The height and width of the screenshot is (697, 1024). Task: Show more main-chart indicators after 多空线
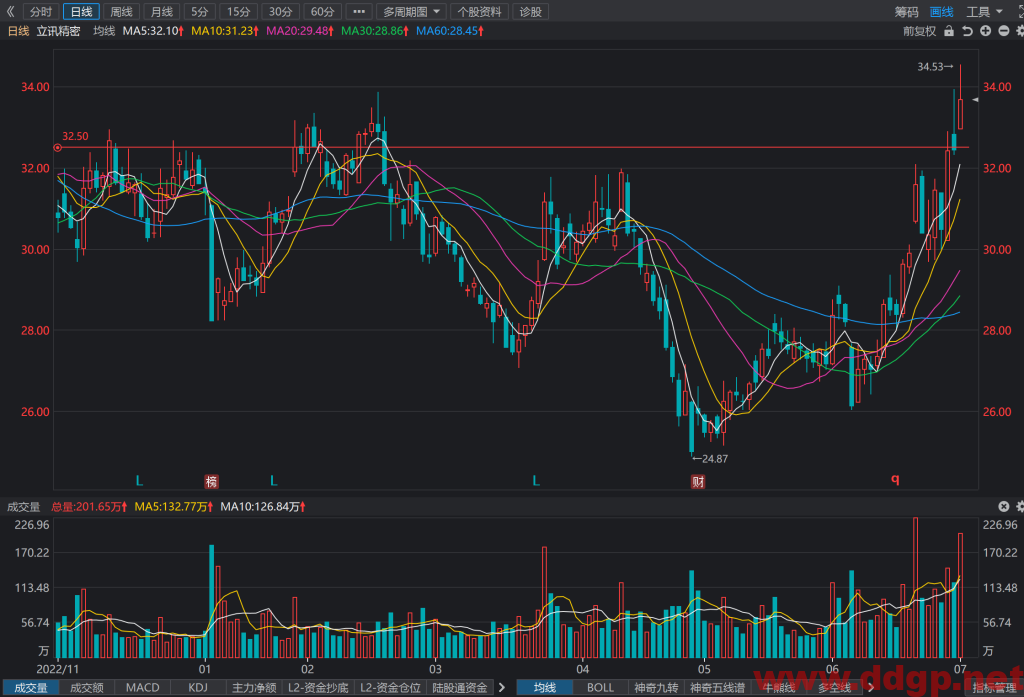[x=871, y=687]
